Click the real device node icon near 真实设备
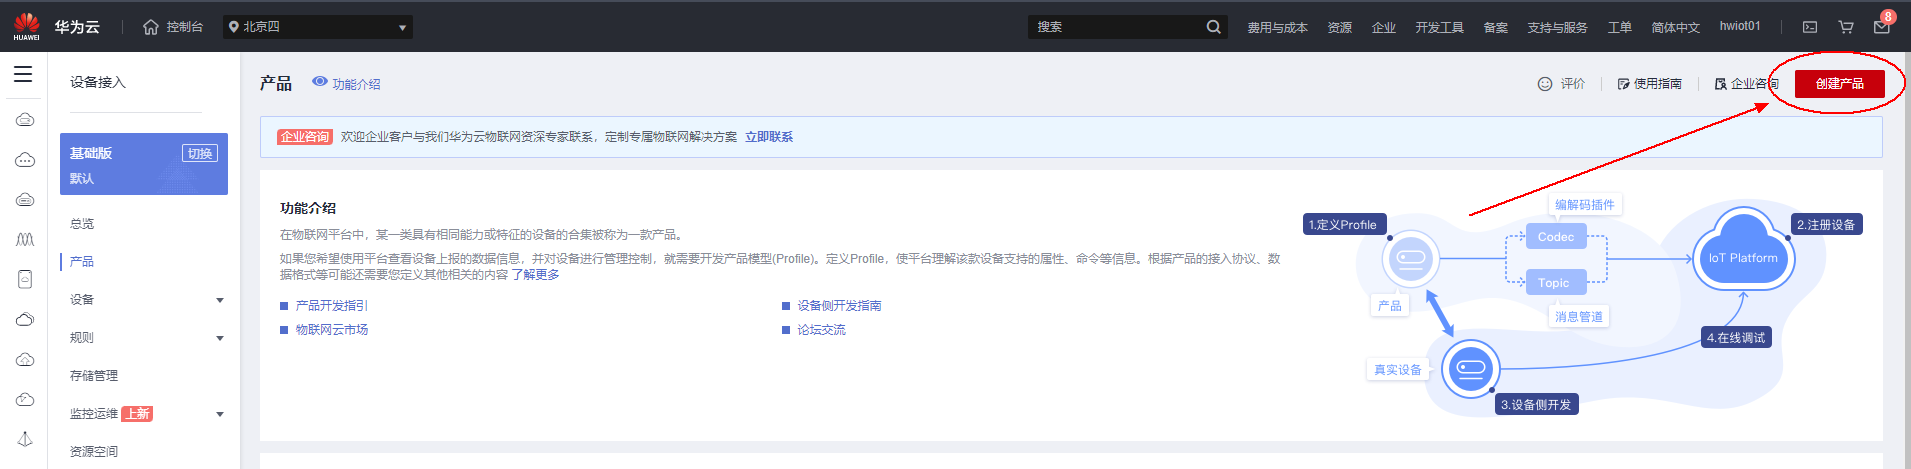This screenshot has height=469, width=1911. tap(1471, 369)
